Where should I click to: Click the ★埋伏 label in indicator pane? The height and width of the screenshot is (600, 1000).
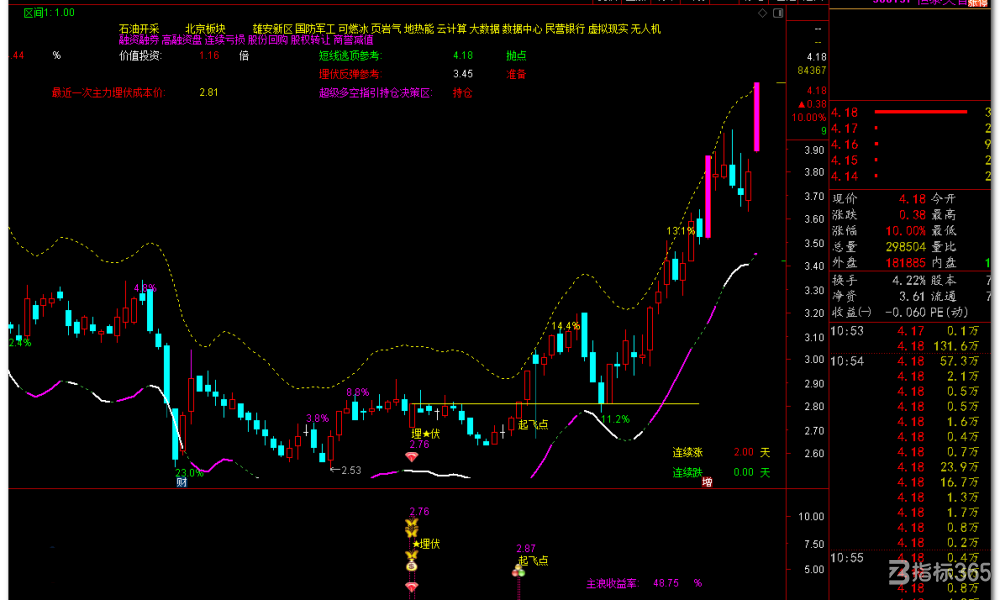pos(426,544)
